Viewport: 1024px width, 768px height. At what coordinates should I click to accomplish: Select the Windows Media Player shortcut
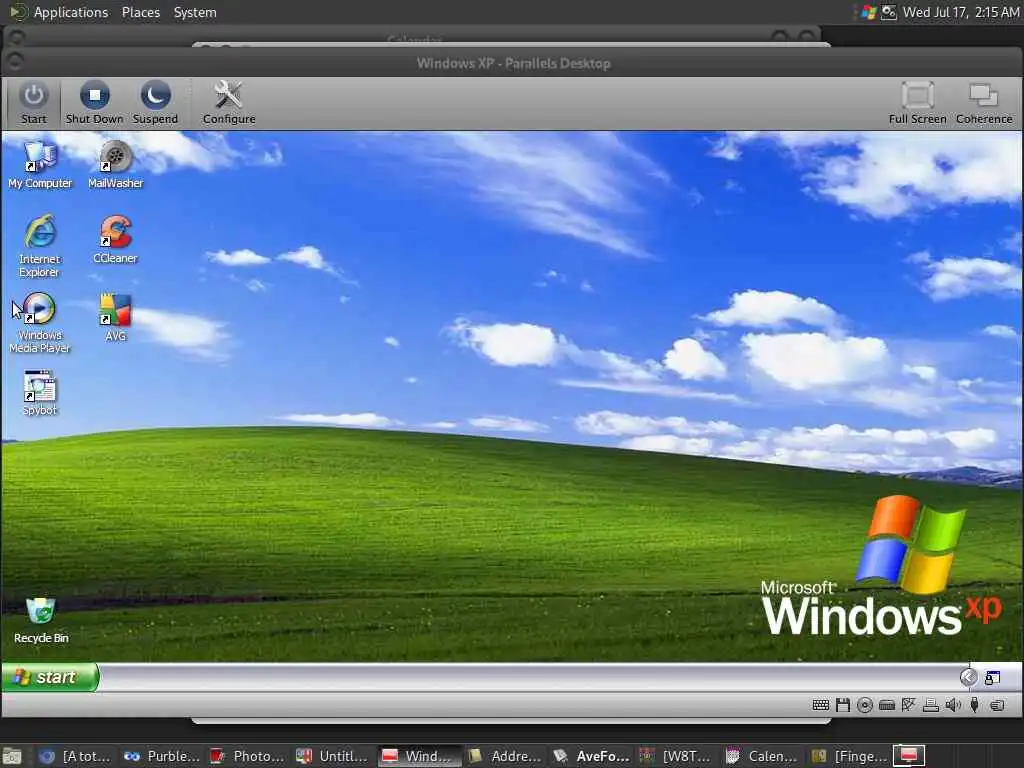coord(40,323)
